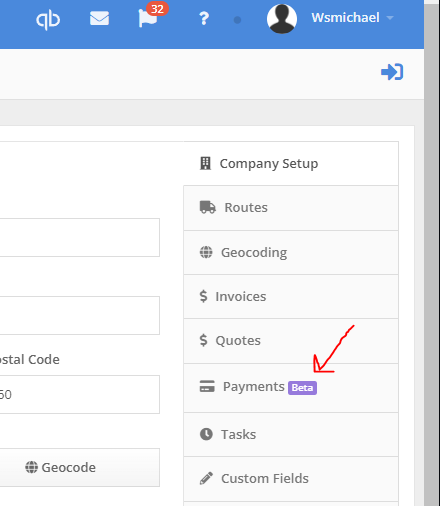Image resolution: width=440 pixels, height=506 pixels.
Task: Click the Wsmichael user avatar
Action: pyautogui.click(x=282, y=19)
